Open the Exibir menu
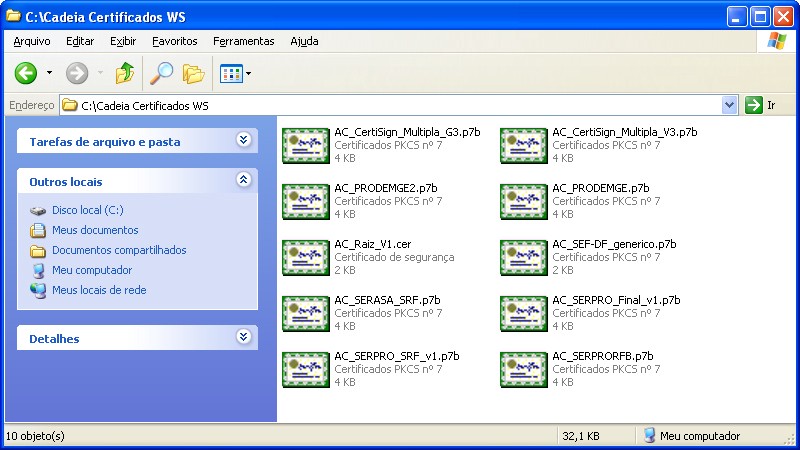The width and height of the screenshot is (800, 450). (123, 41)
